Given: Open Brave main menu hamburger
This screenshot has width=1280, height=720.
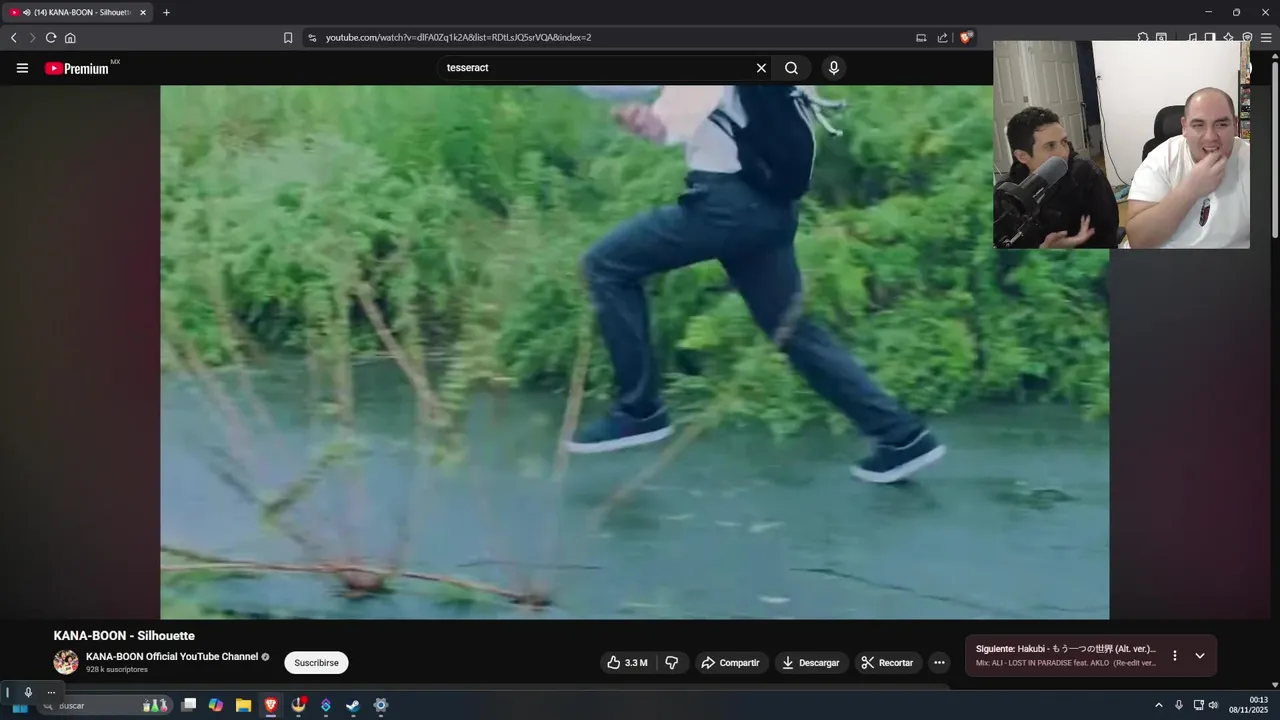Looking at the screenshot, I should 1266,38.
